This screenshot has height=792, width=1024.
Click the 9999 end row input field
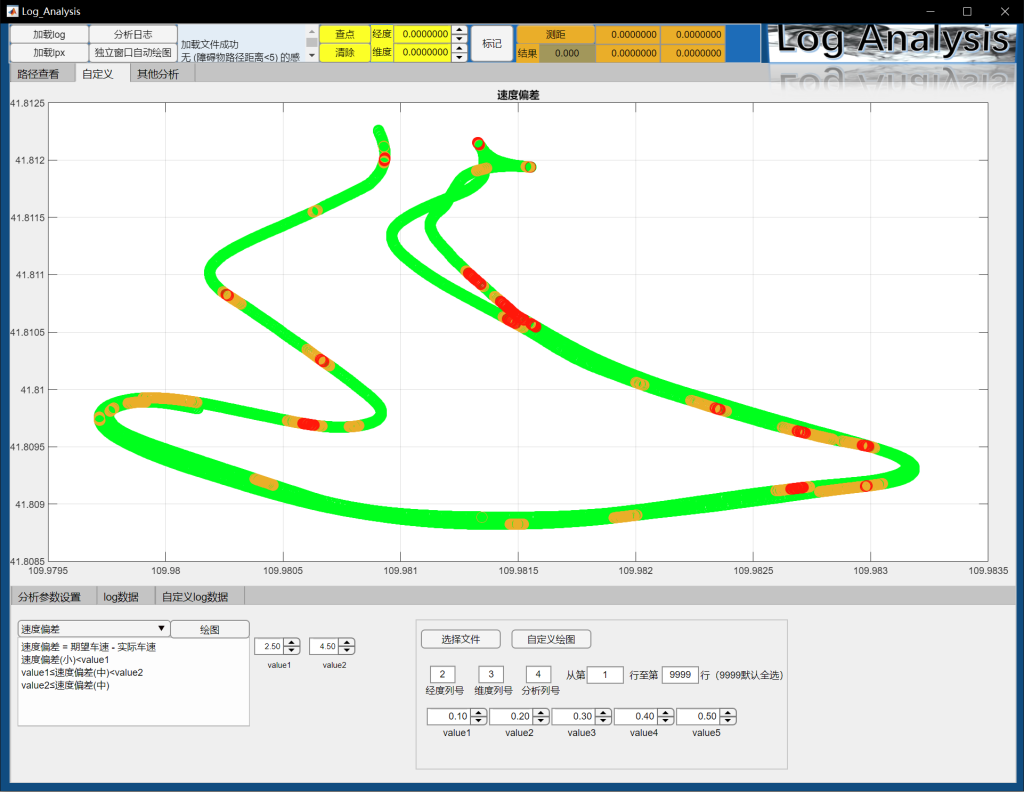(x=679, y=675)
